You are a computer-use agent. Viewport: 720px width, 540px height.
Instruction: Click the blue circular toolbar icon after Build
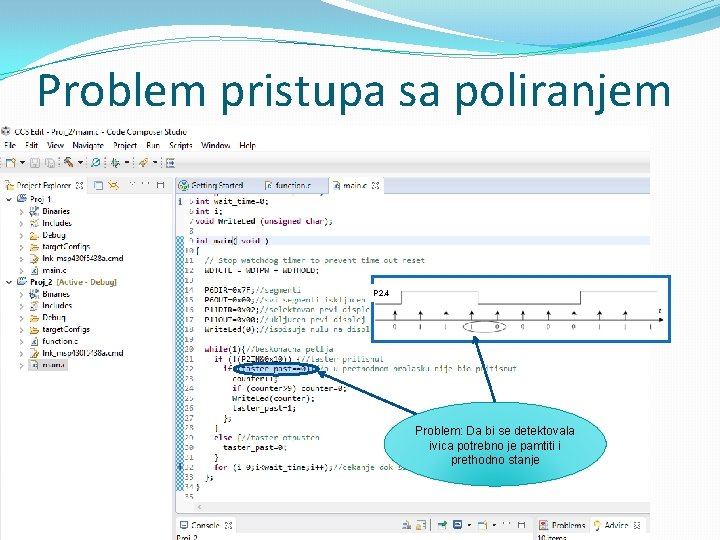[96, 163]
